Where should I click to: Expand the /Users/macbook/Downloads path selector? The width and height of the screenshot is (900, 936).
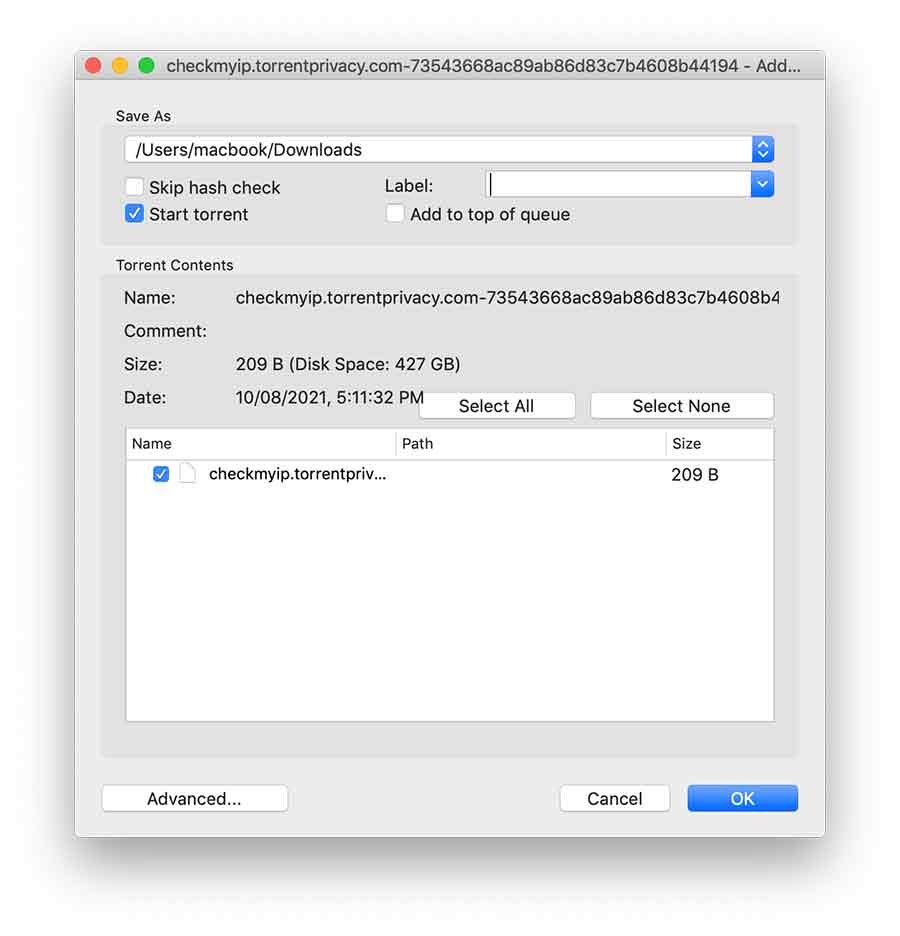[x=763, y=149]
